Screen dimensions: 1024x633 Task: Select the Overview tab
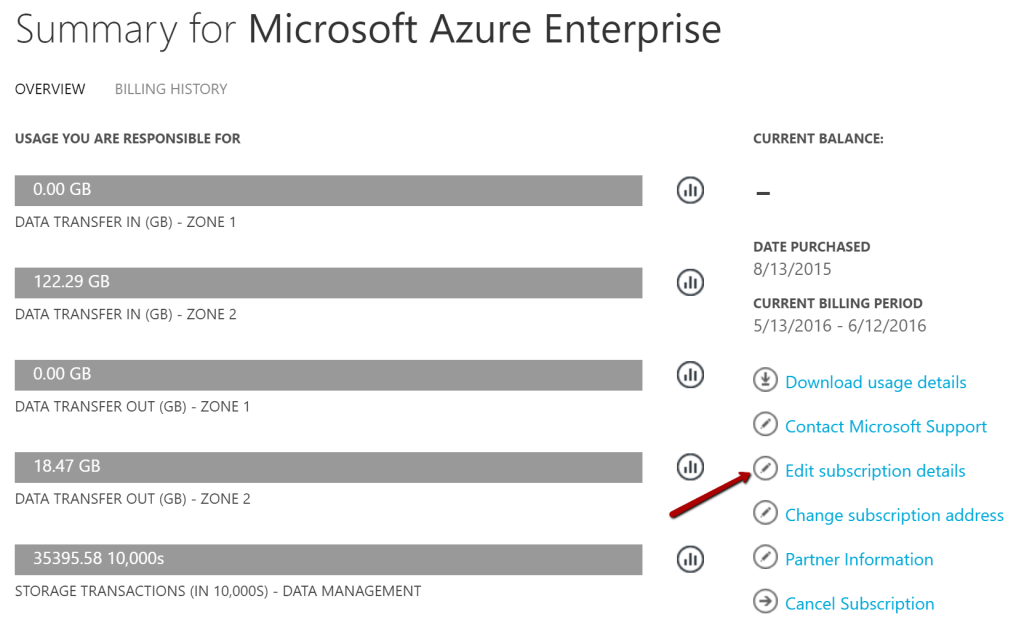tap(50, 89)
